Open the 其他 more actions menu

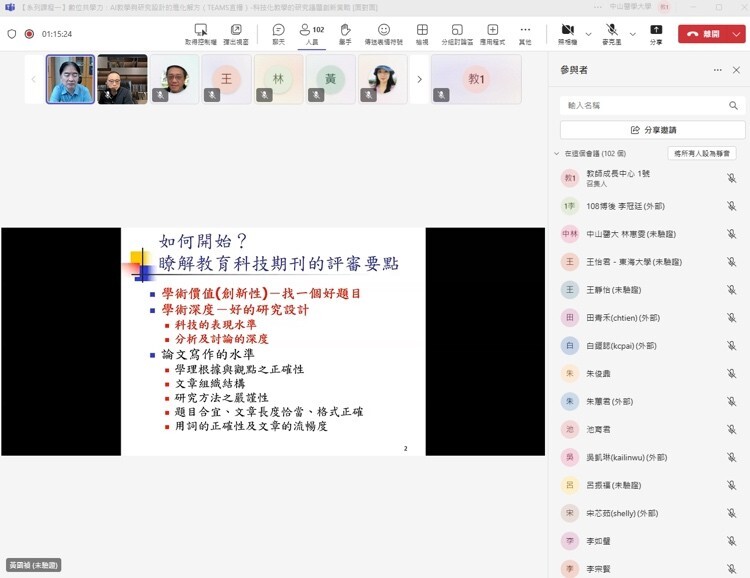[x=525, y=33]
